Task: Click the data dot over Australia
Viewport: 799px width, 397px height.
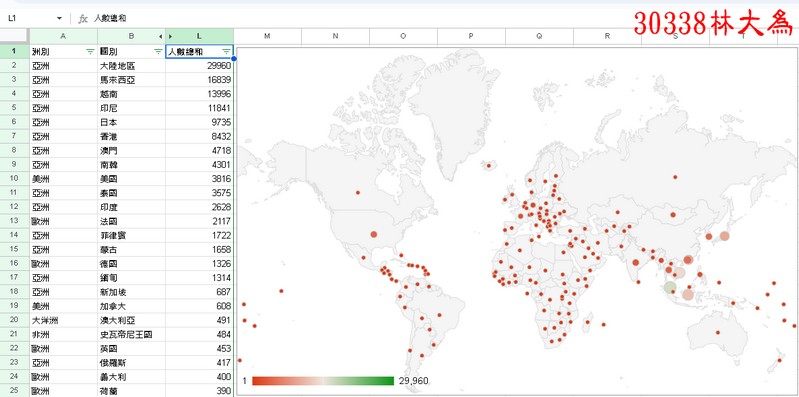Action: [717, 333]
